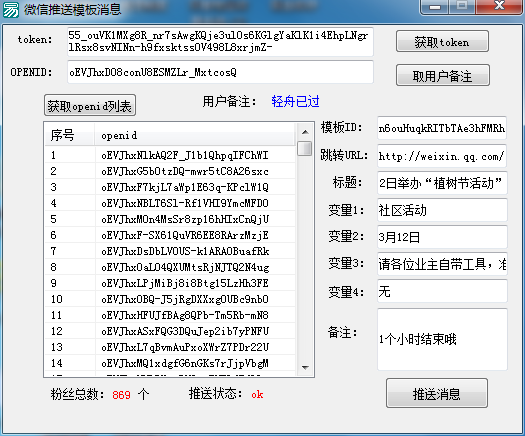Focus the 变量4 field with 无
The image size is (525, 436).
pyautogui.click(x=442, y=291)
